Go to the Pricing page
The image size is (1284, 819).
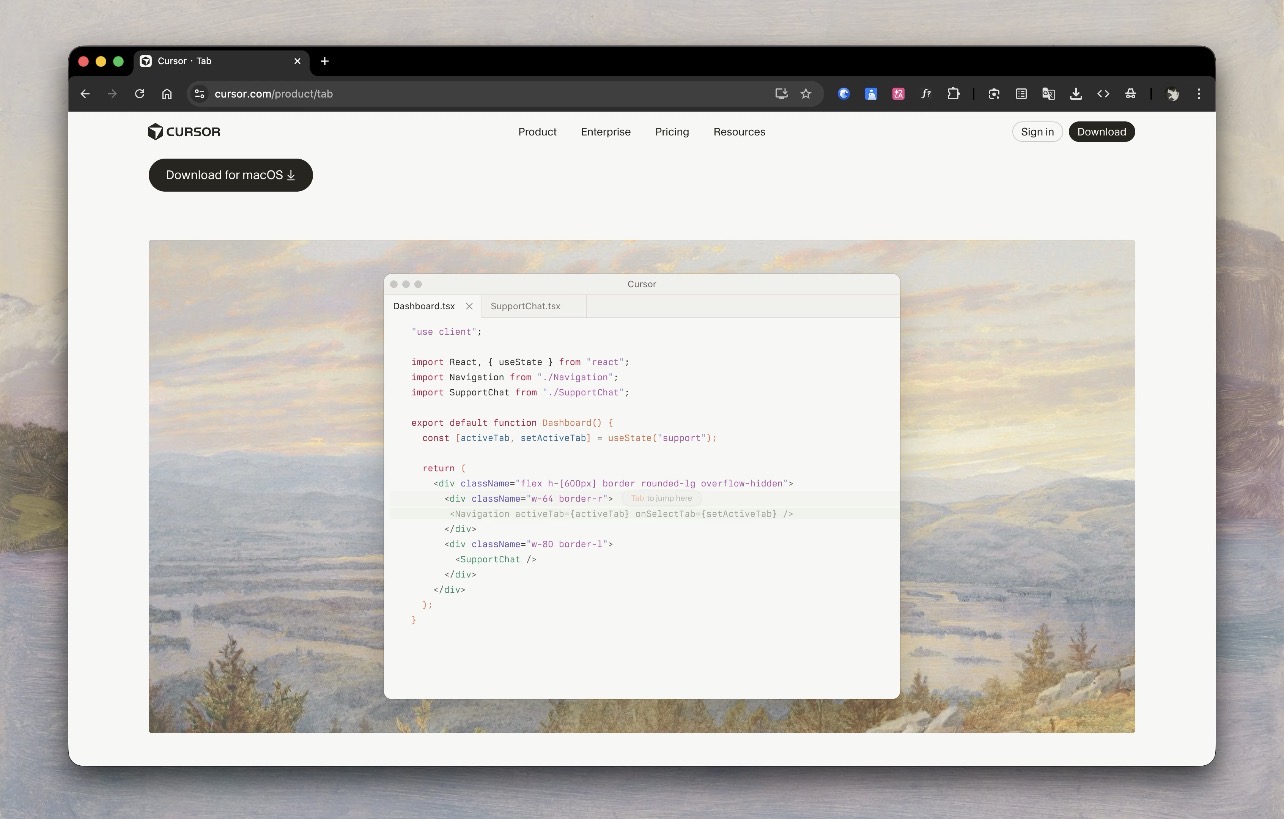point(672,132)
